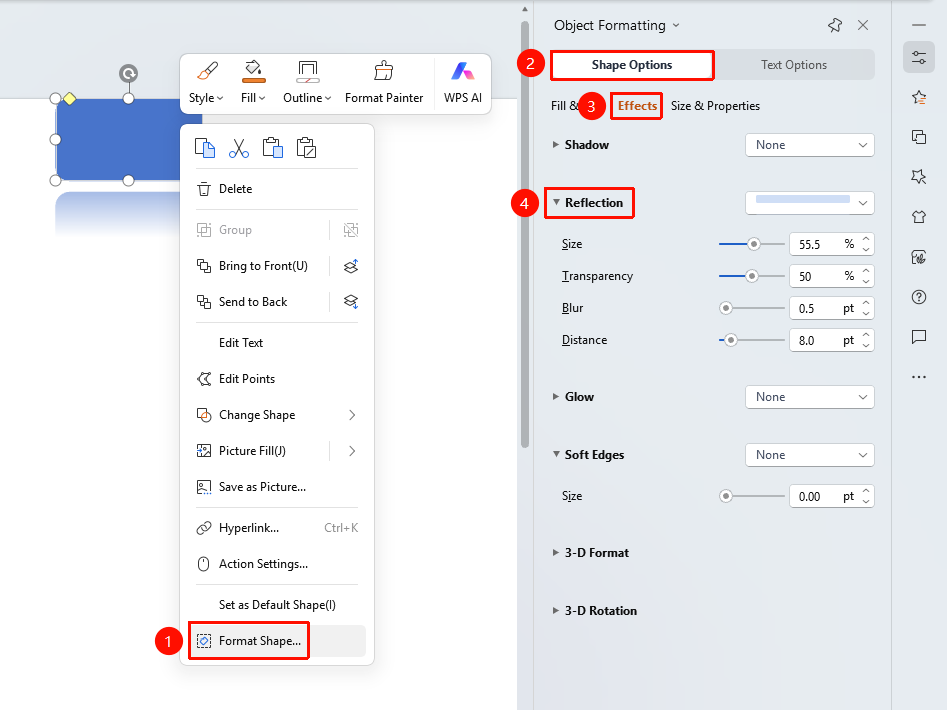Click the three-dots More sidebar icon
Screen dimensions: 947x710
coord(919,377)
